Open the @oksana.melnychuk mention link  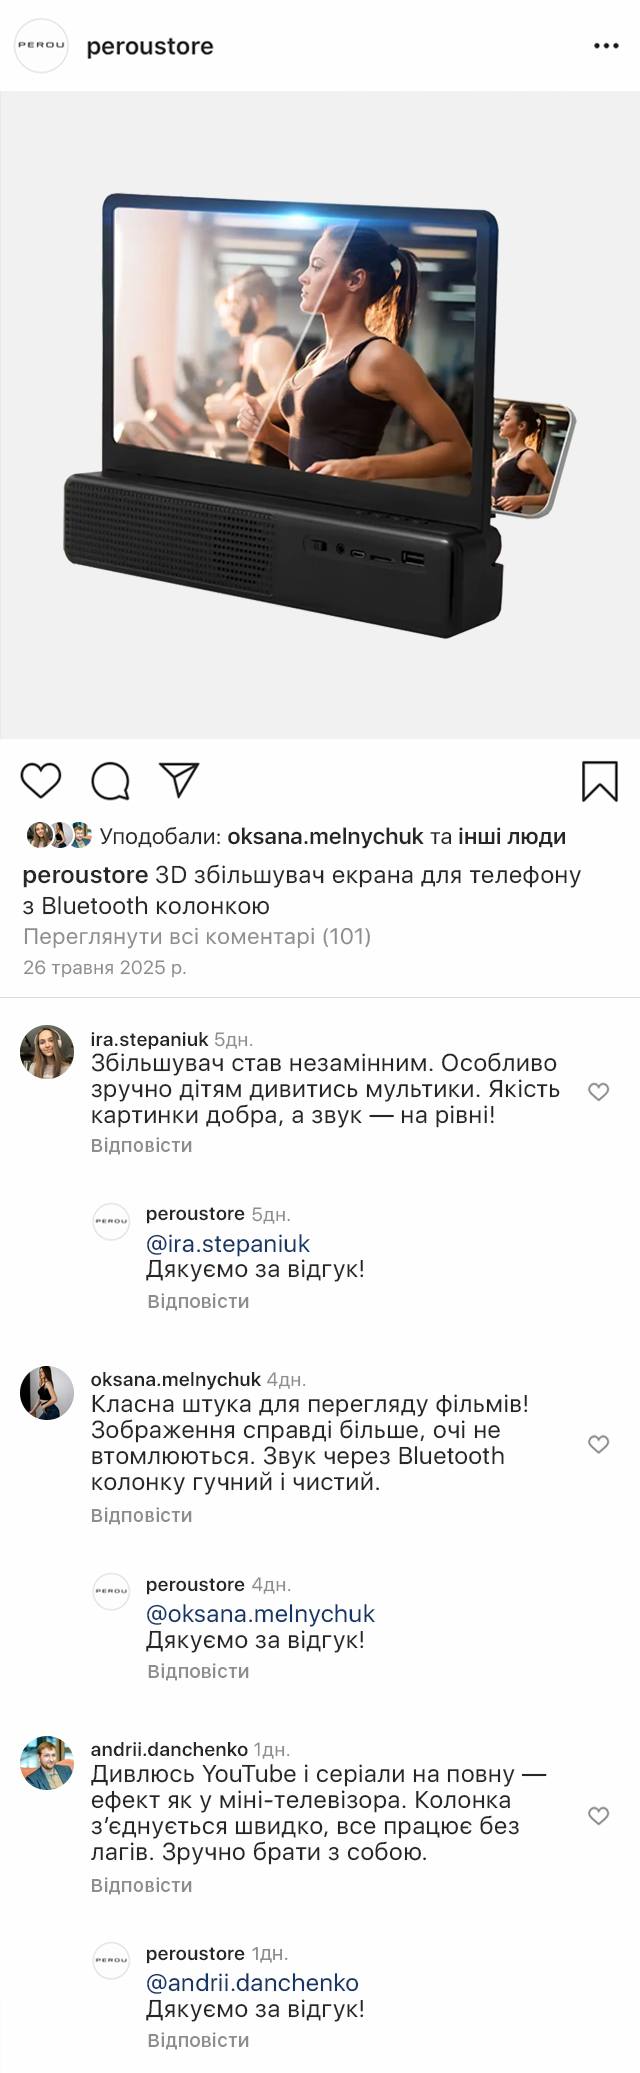[260, 1613]
